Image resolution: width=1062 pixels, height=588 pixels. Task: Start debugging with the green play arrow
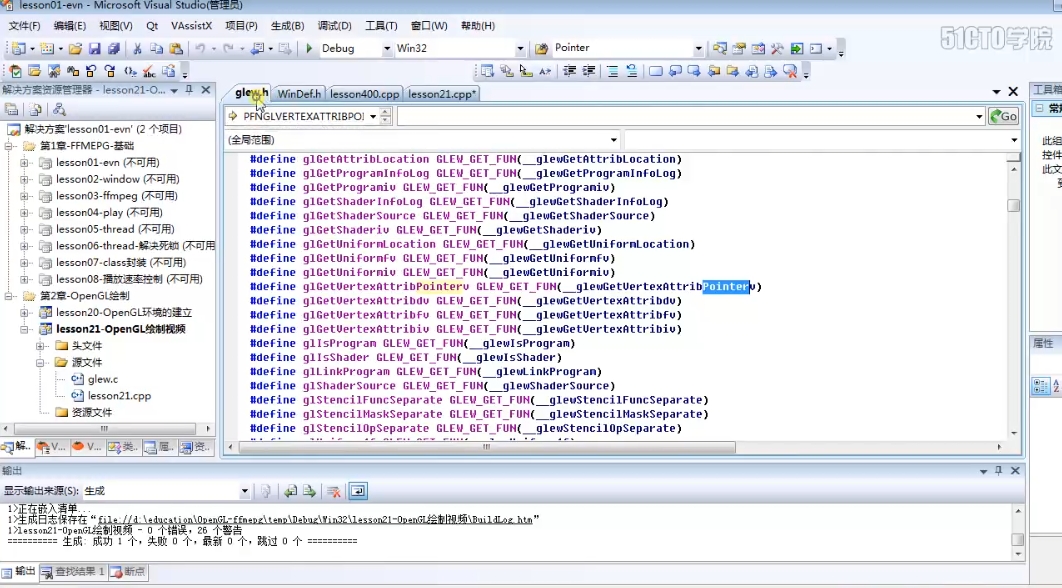[x=309, y=49]
